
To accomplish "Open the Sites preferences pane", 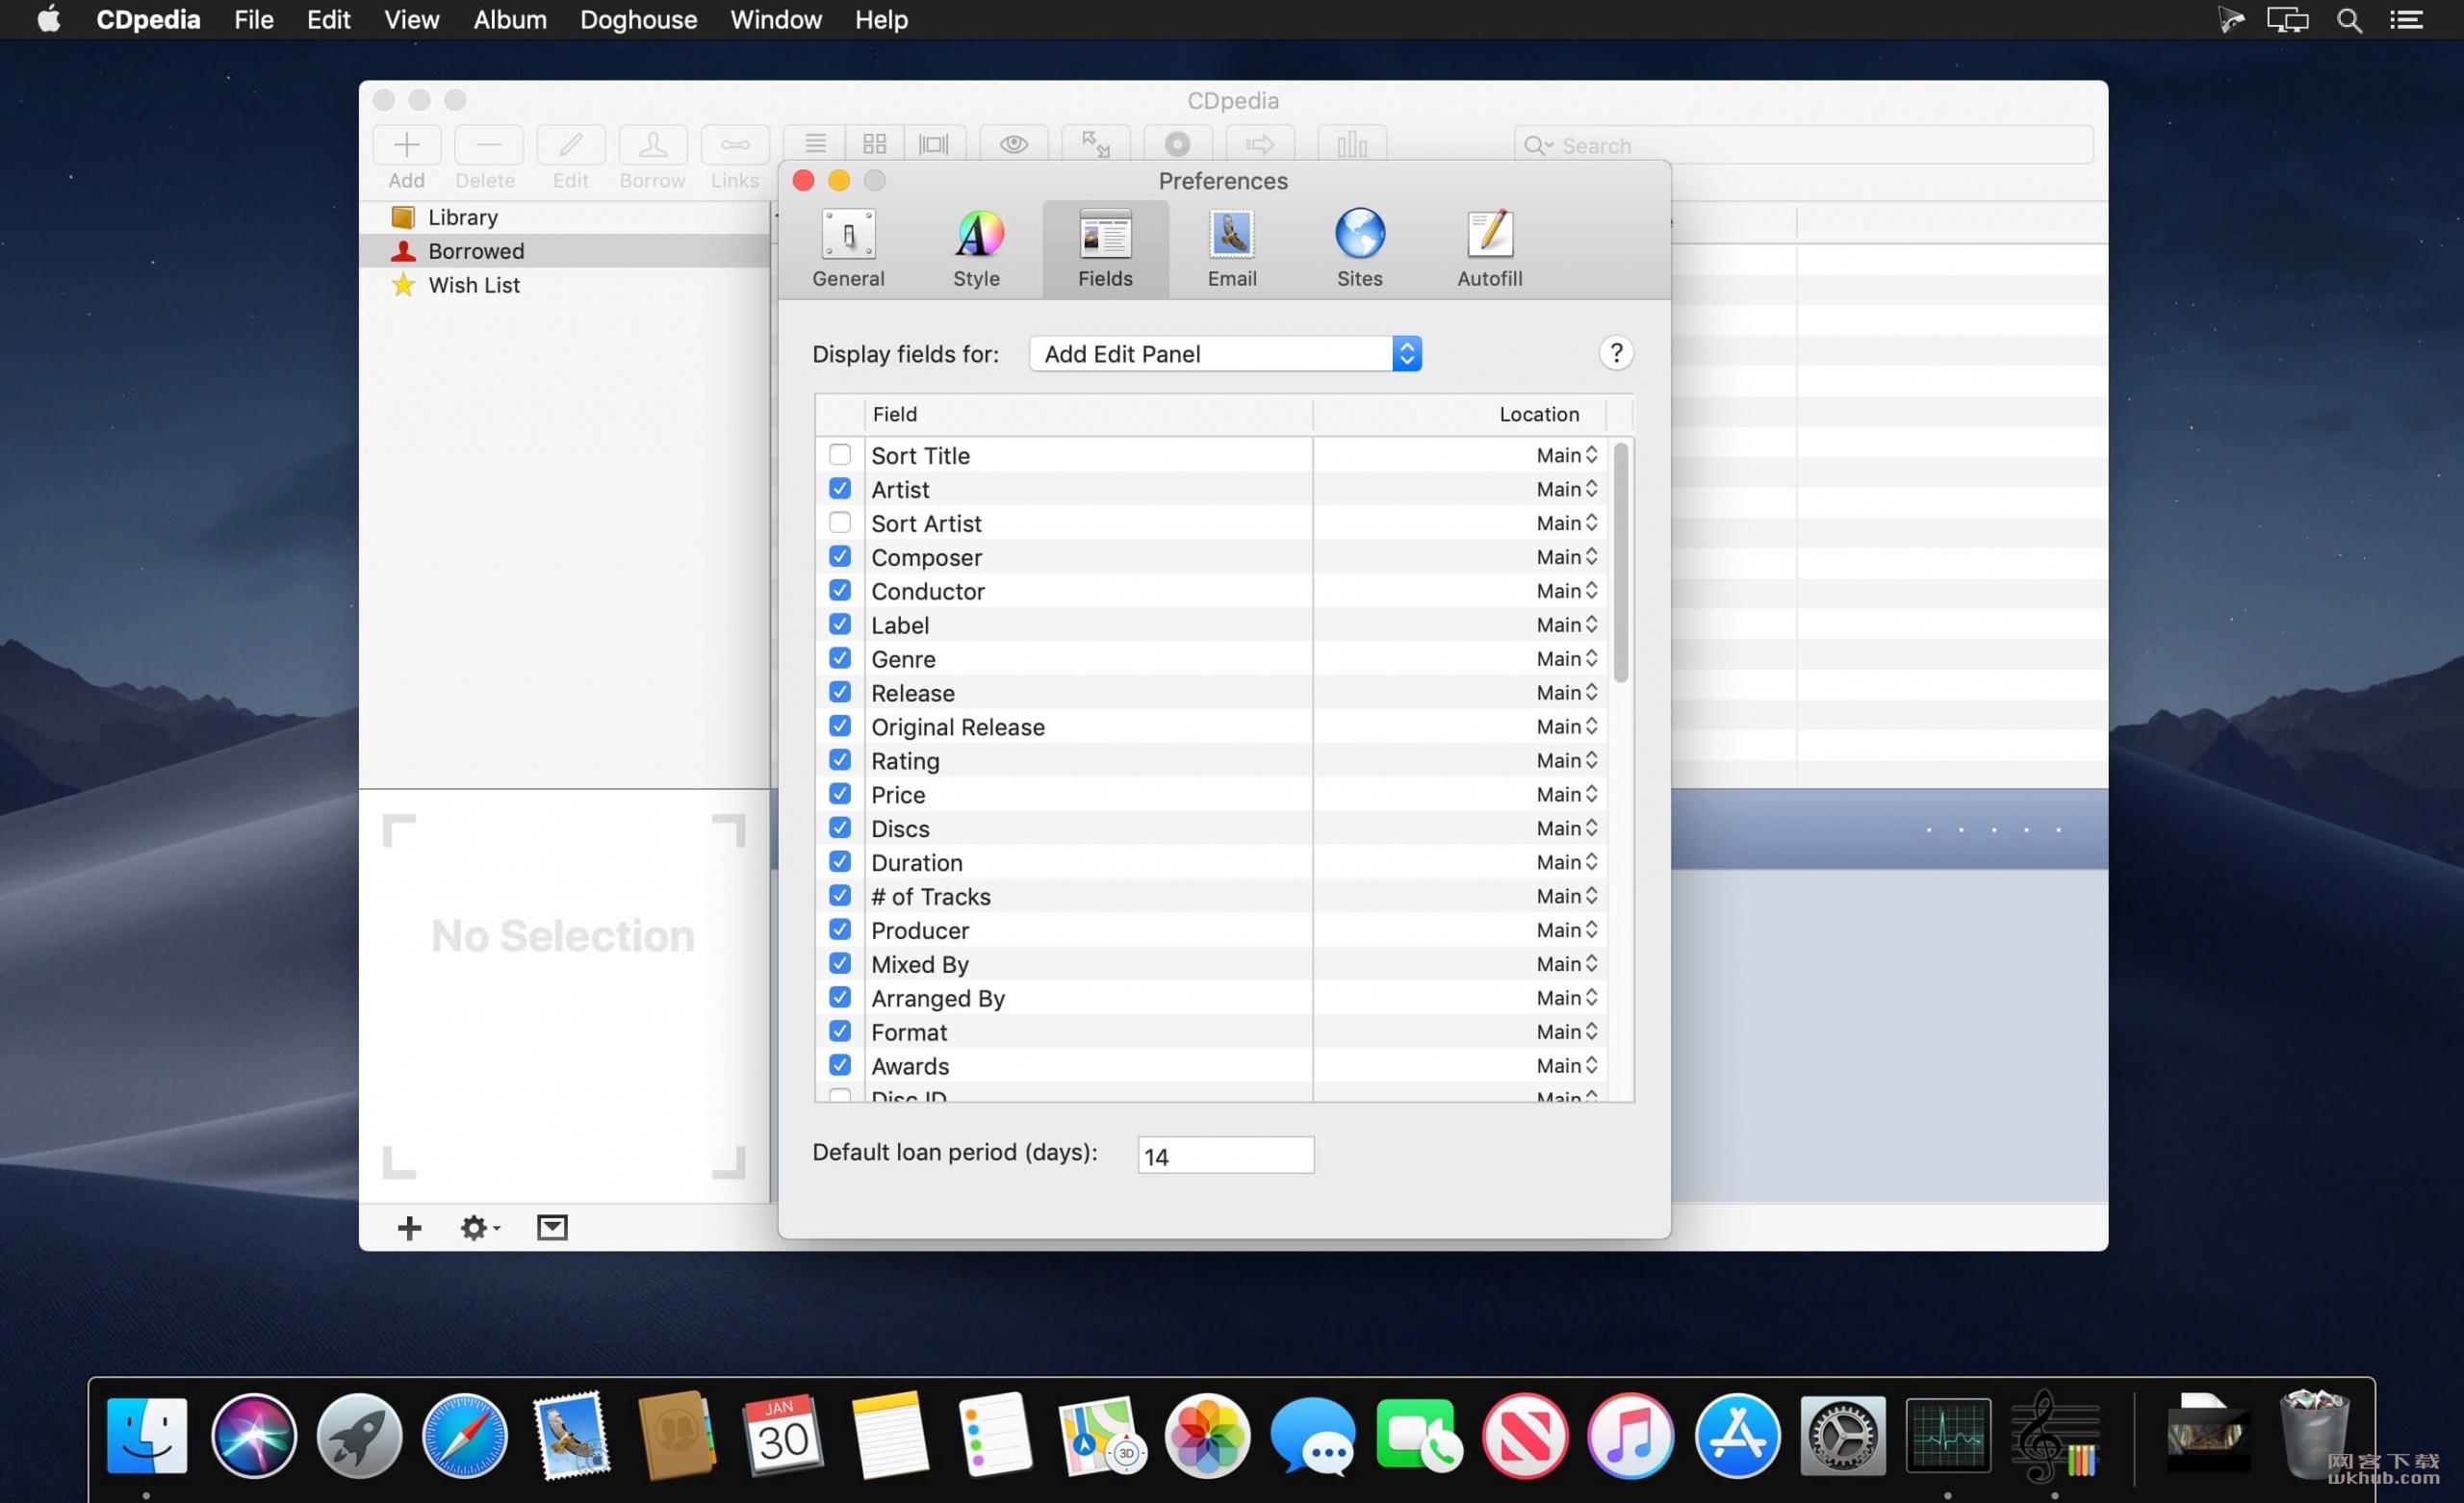I will (1359, 248).
